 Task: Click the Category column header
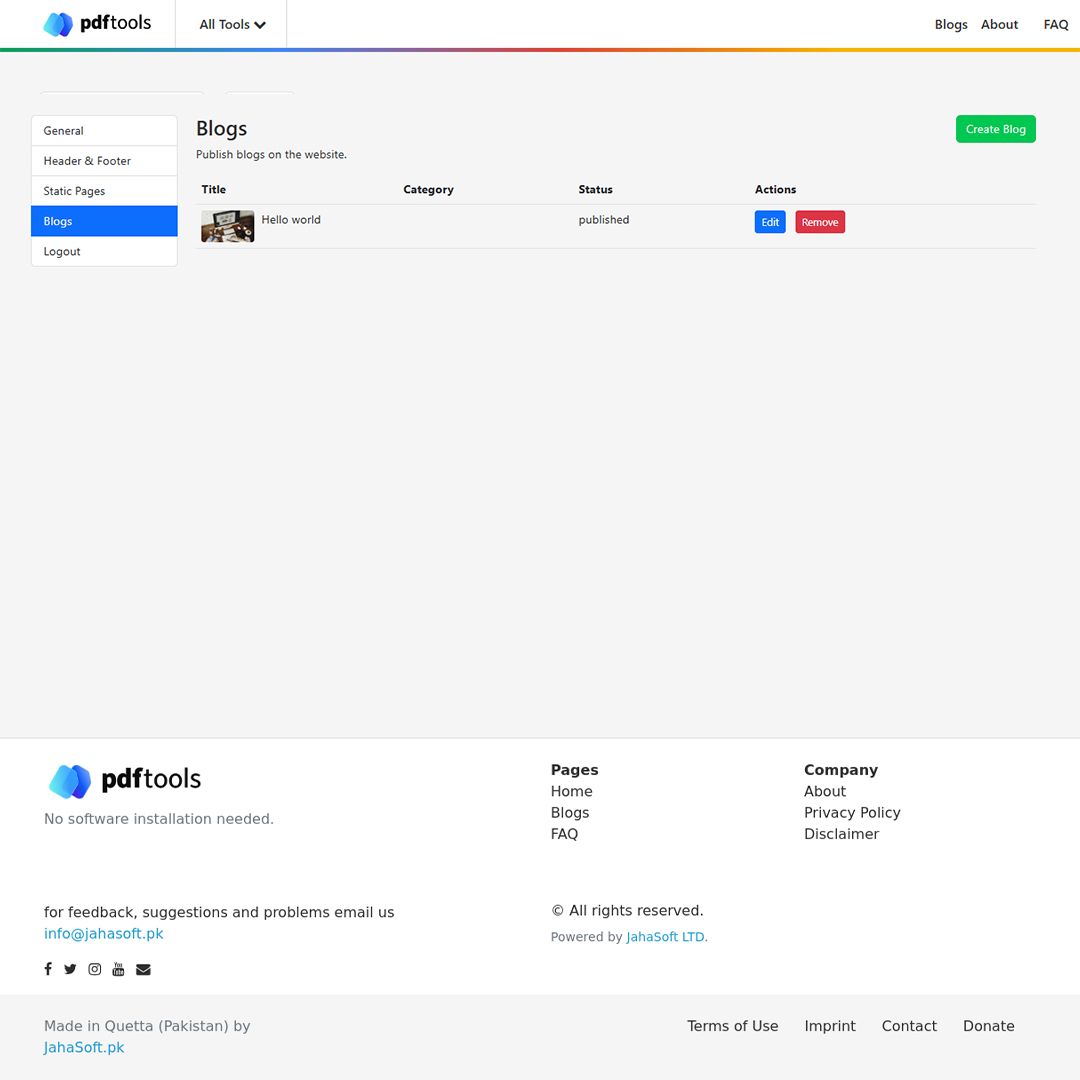point(428,189)
